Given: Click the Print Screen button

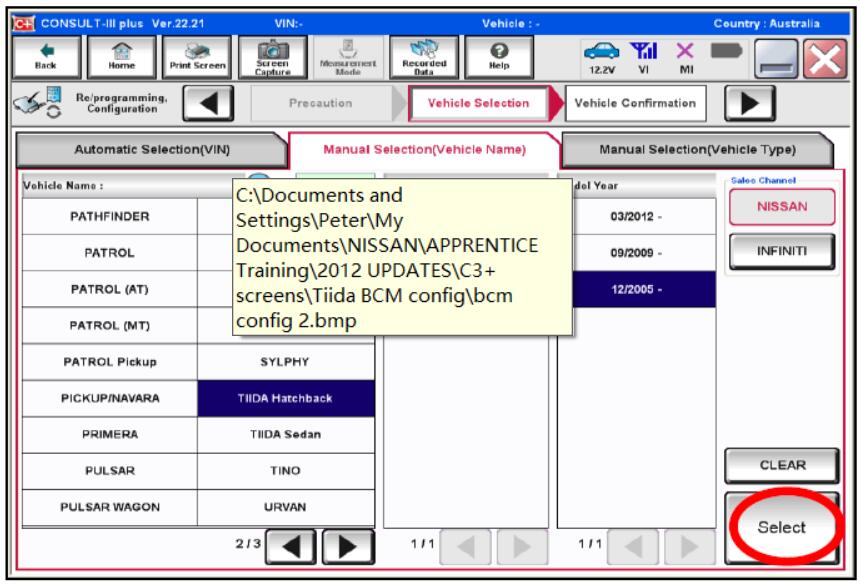Looking at the screenshot, I should (x=197, y=57).
